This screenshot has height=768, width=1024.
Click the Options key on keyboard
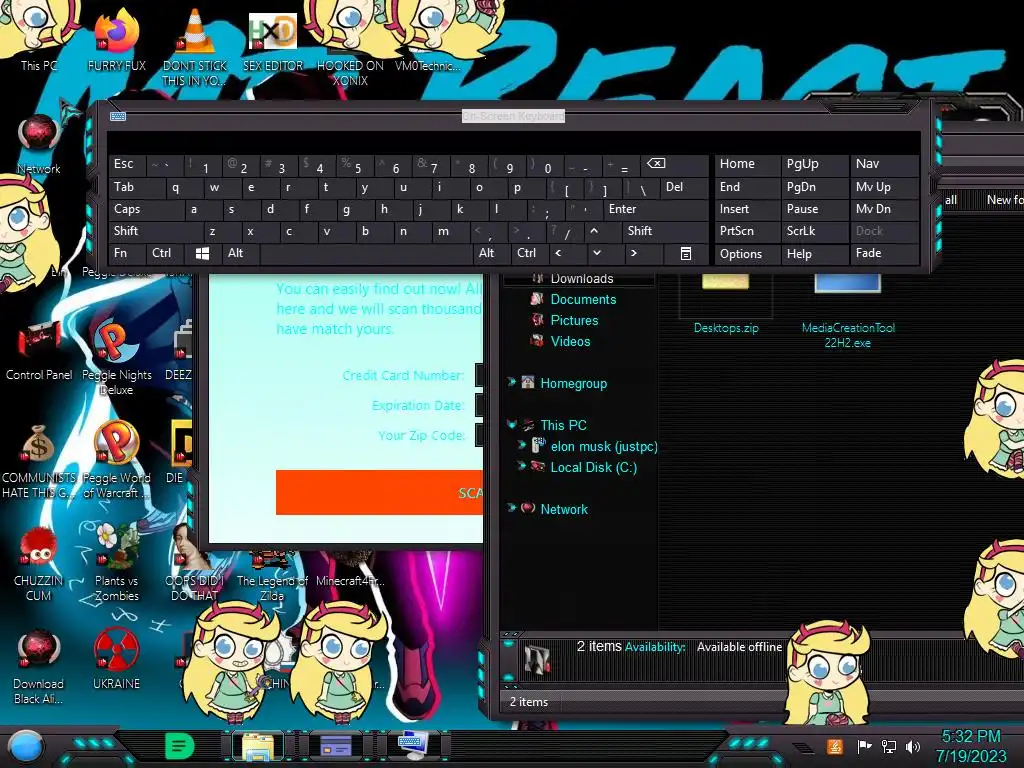pos(746,253)
